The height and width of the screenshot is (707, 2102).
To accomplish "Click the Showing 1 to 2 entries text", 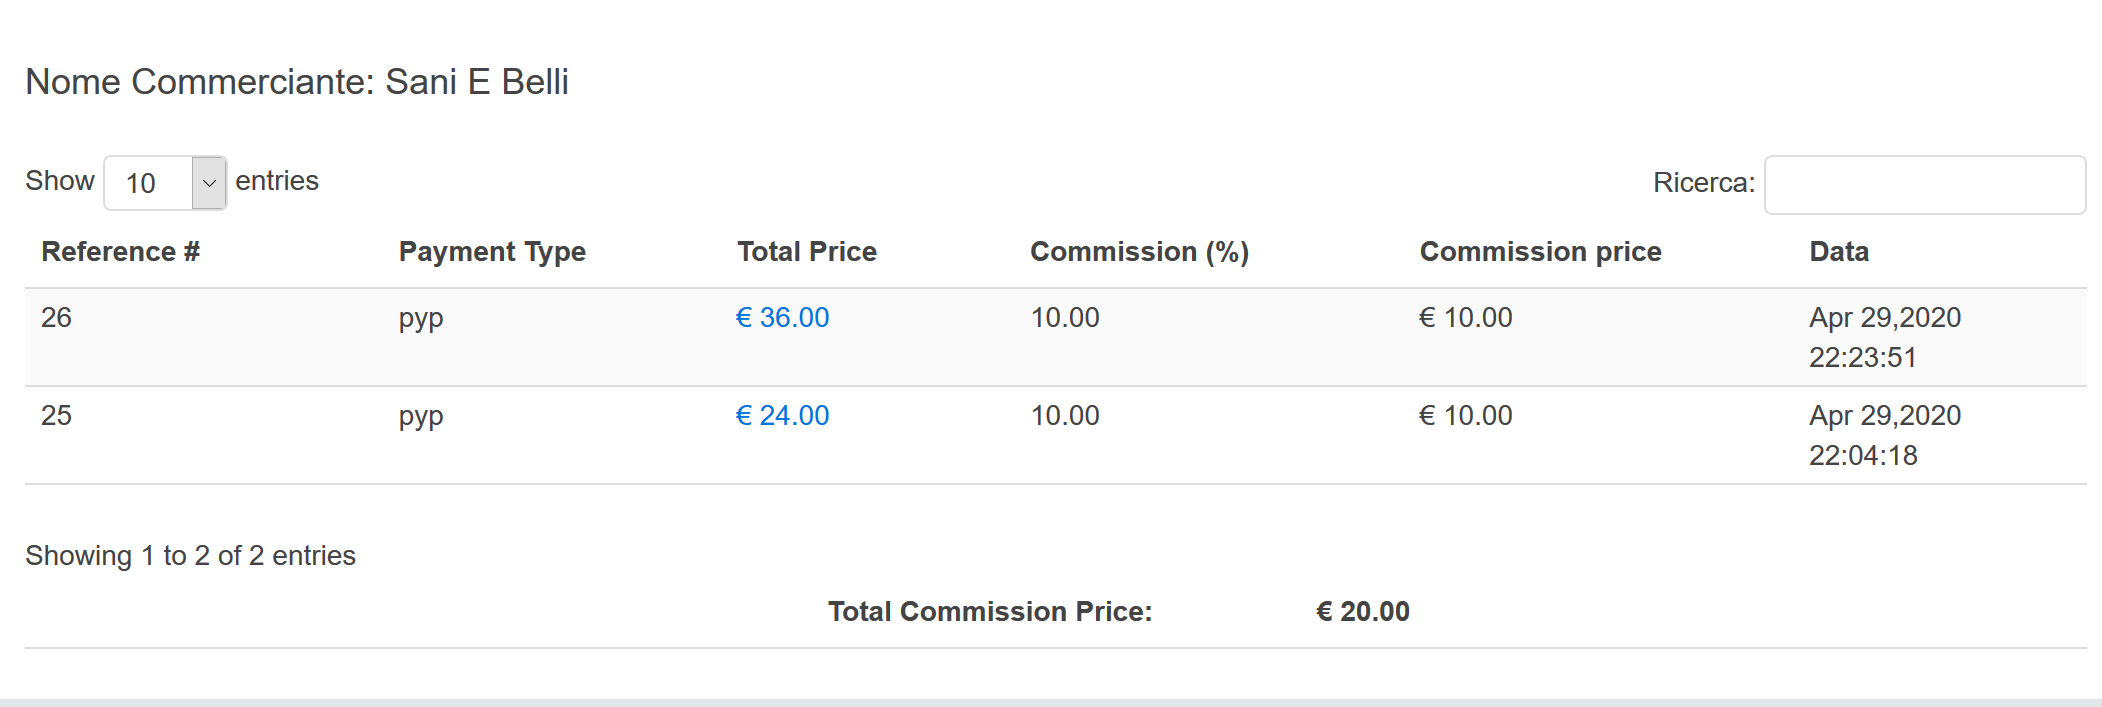I will [190, 556].
